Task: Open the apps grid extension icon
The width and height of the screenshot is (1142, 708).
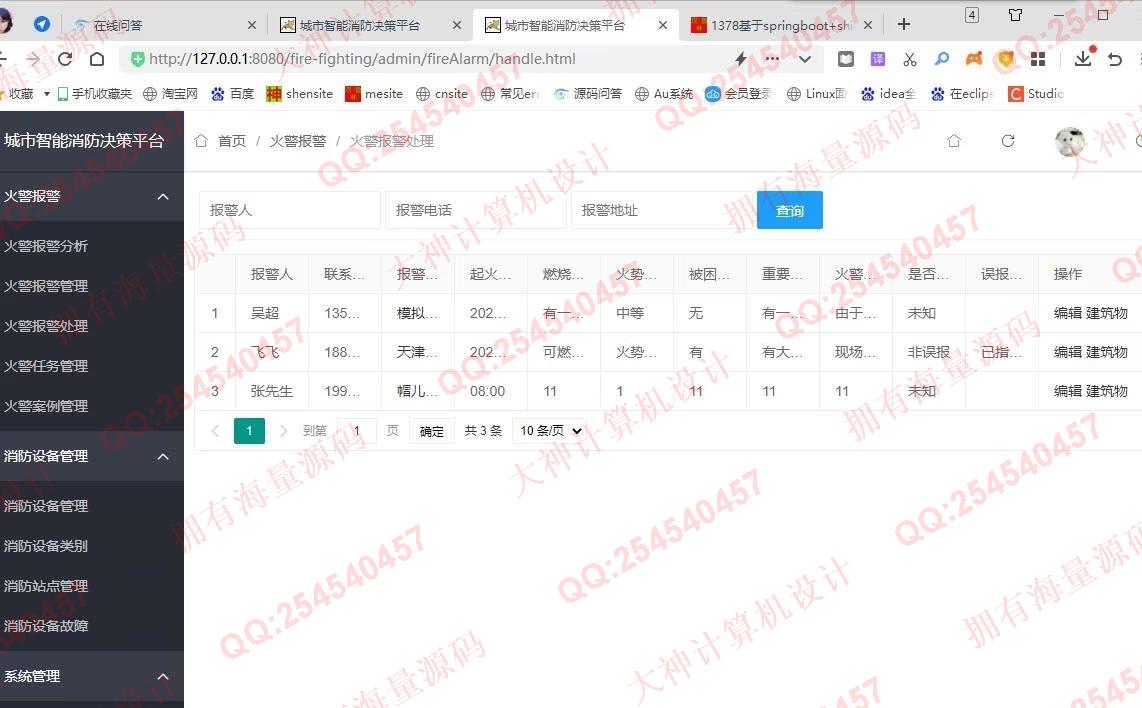Action: (1038, 59)
